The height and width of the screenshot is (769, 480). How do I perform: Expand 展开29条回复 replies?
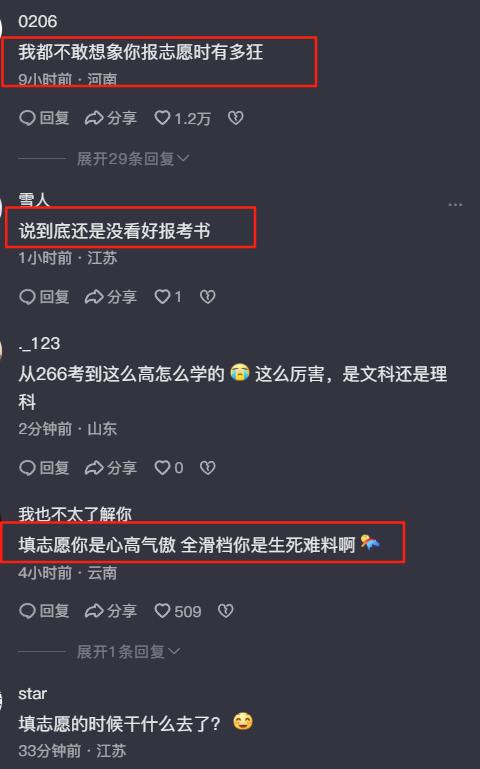[x=133, y=158]
